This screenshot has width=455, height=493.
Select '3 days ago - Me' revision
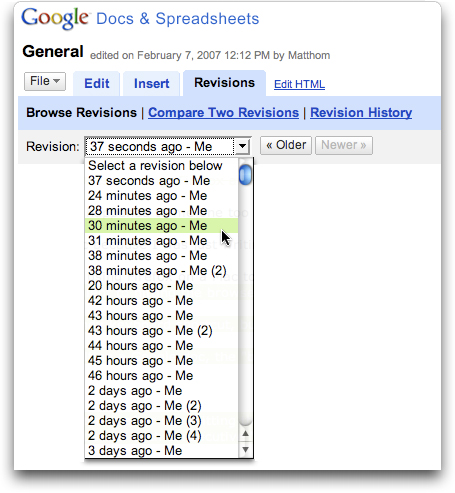pyautogui.click(x=162, y=451)
